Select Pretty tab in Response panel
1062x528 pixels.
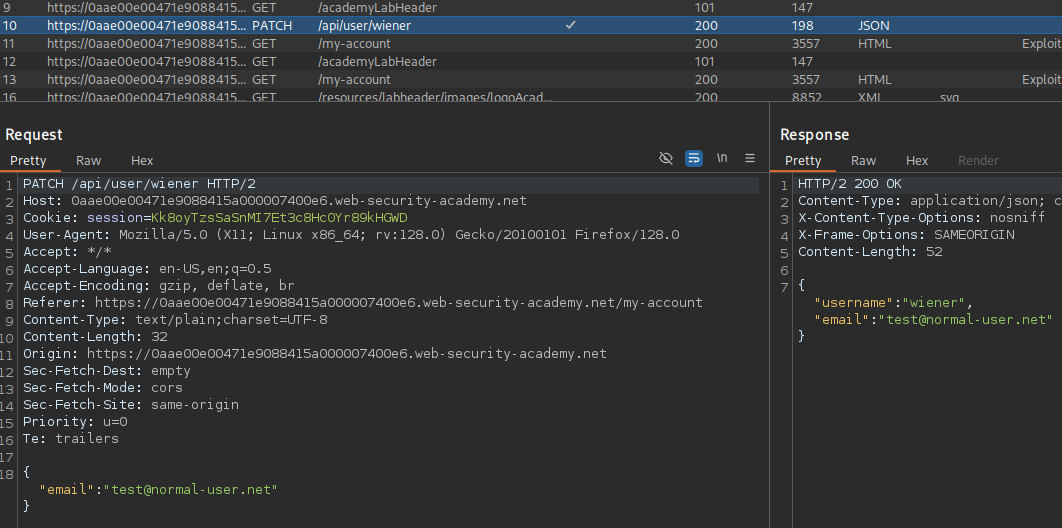click(803, 160)
